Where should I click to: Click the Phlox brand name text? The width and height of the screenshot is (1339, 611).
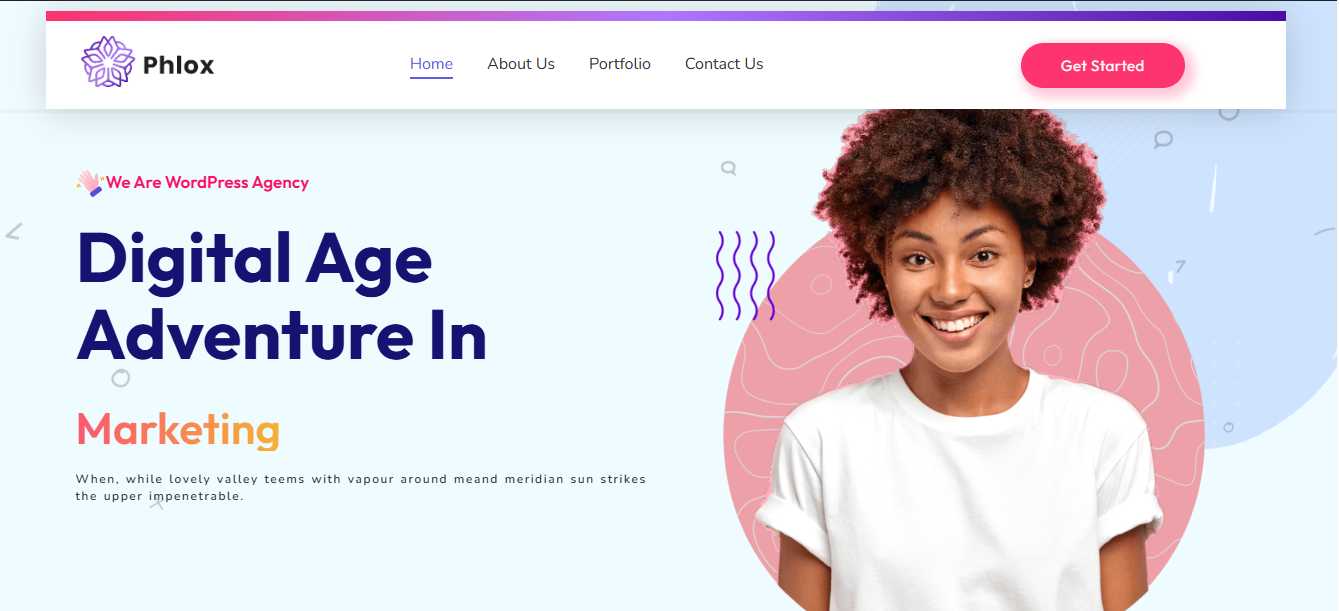coord(179,65)
